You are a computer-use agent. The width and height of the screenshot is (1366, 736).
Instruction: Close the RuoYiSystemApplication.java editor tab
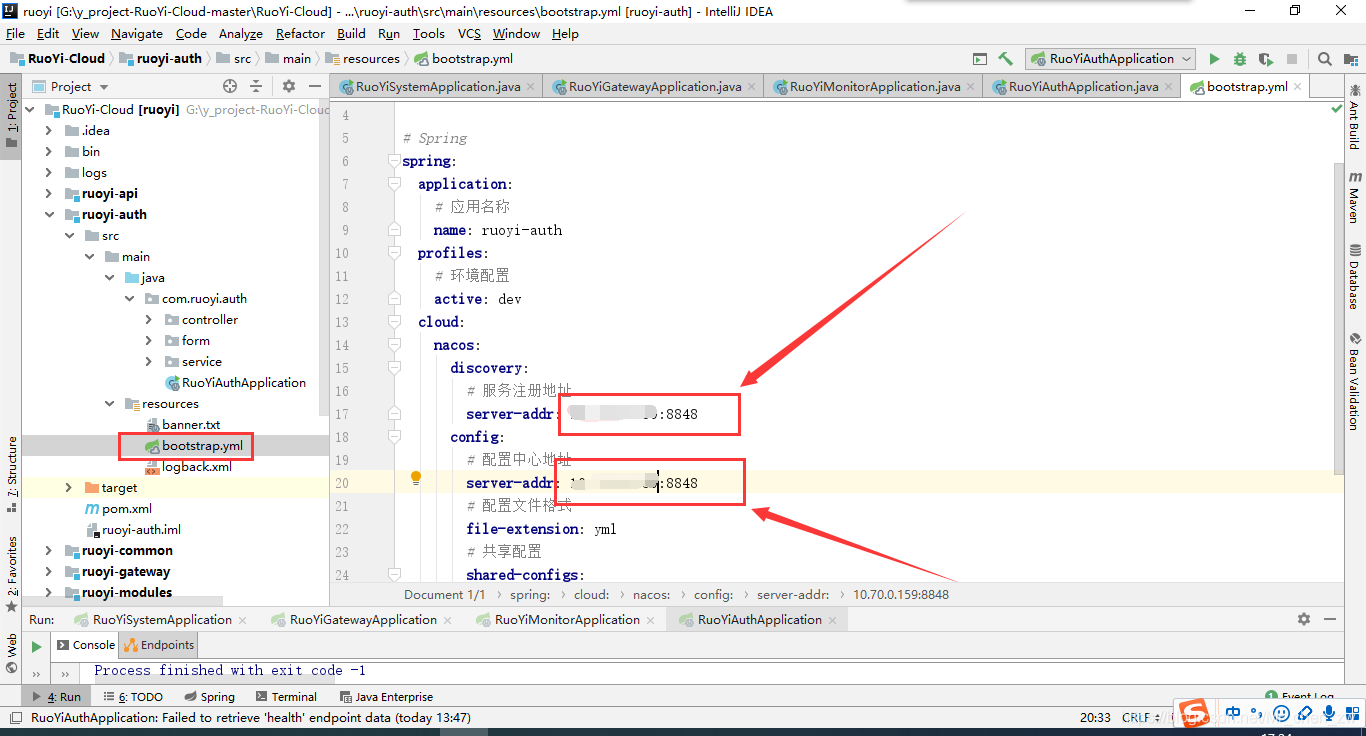click(x=530, y=87)
